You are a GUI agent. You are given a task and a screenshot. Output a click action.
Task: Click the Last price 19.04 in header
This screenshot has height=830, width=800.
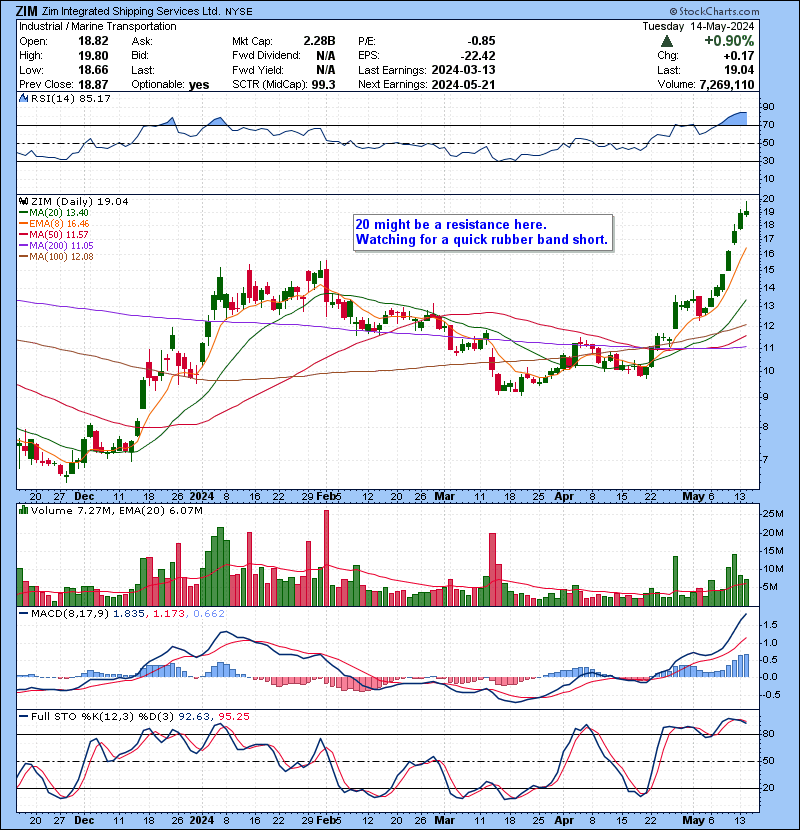(x=739, y=70)
